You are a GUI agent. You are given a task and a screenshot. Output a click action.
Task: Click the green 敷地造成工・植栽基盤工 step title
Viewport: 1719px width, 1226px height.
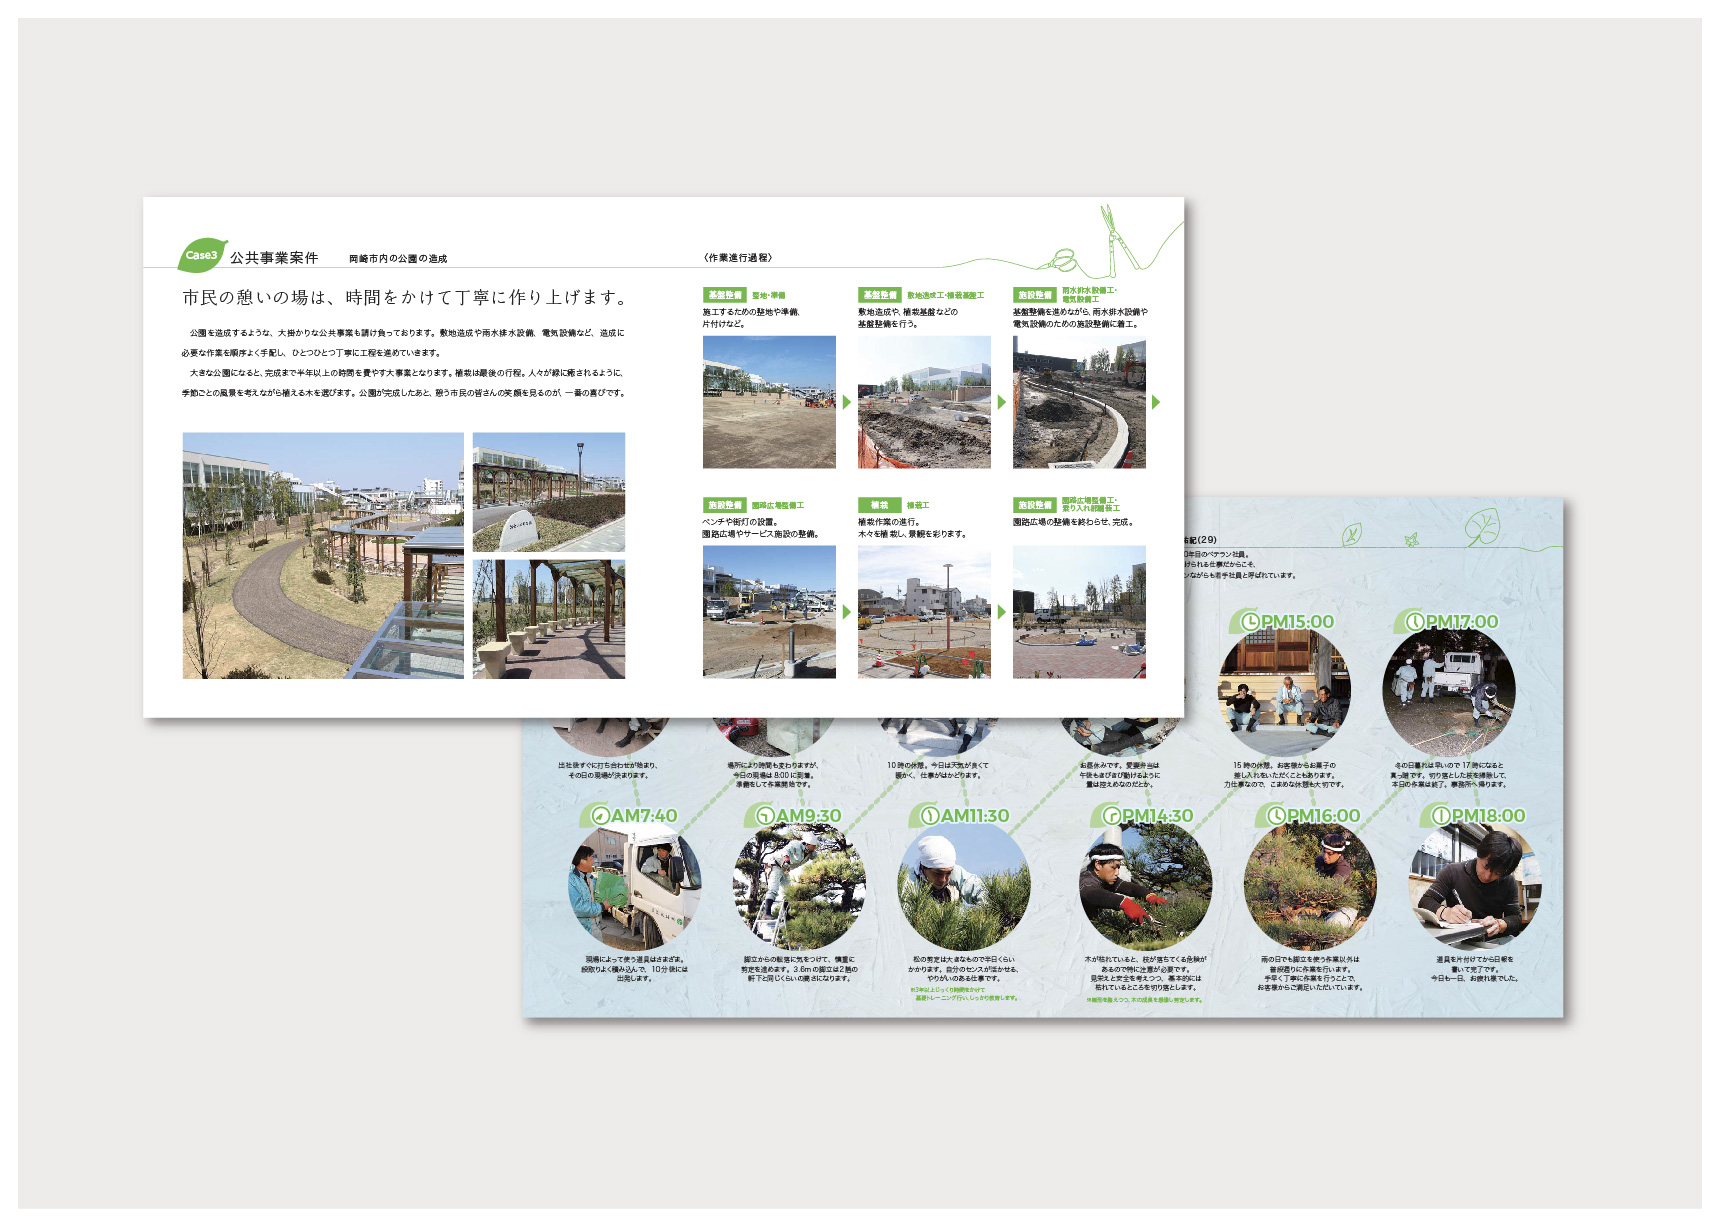tap(946, 295)
